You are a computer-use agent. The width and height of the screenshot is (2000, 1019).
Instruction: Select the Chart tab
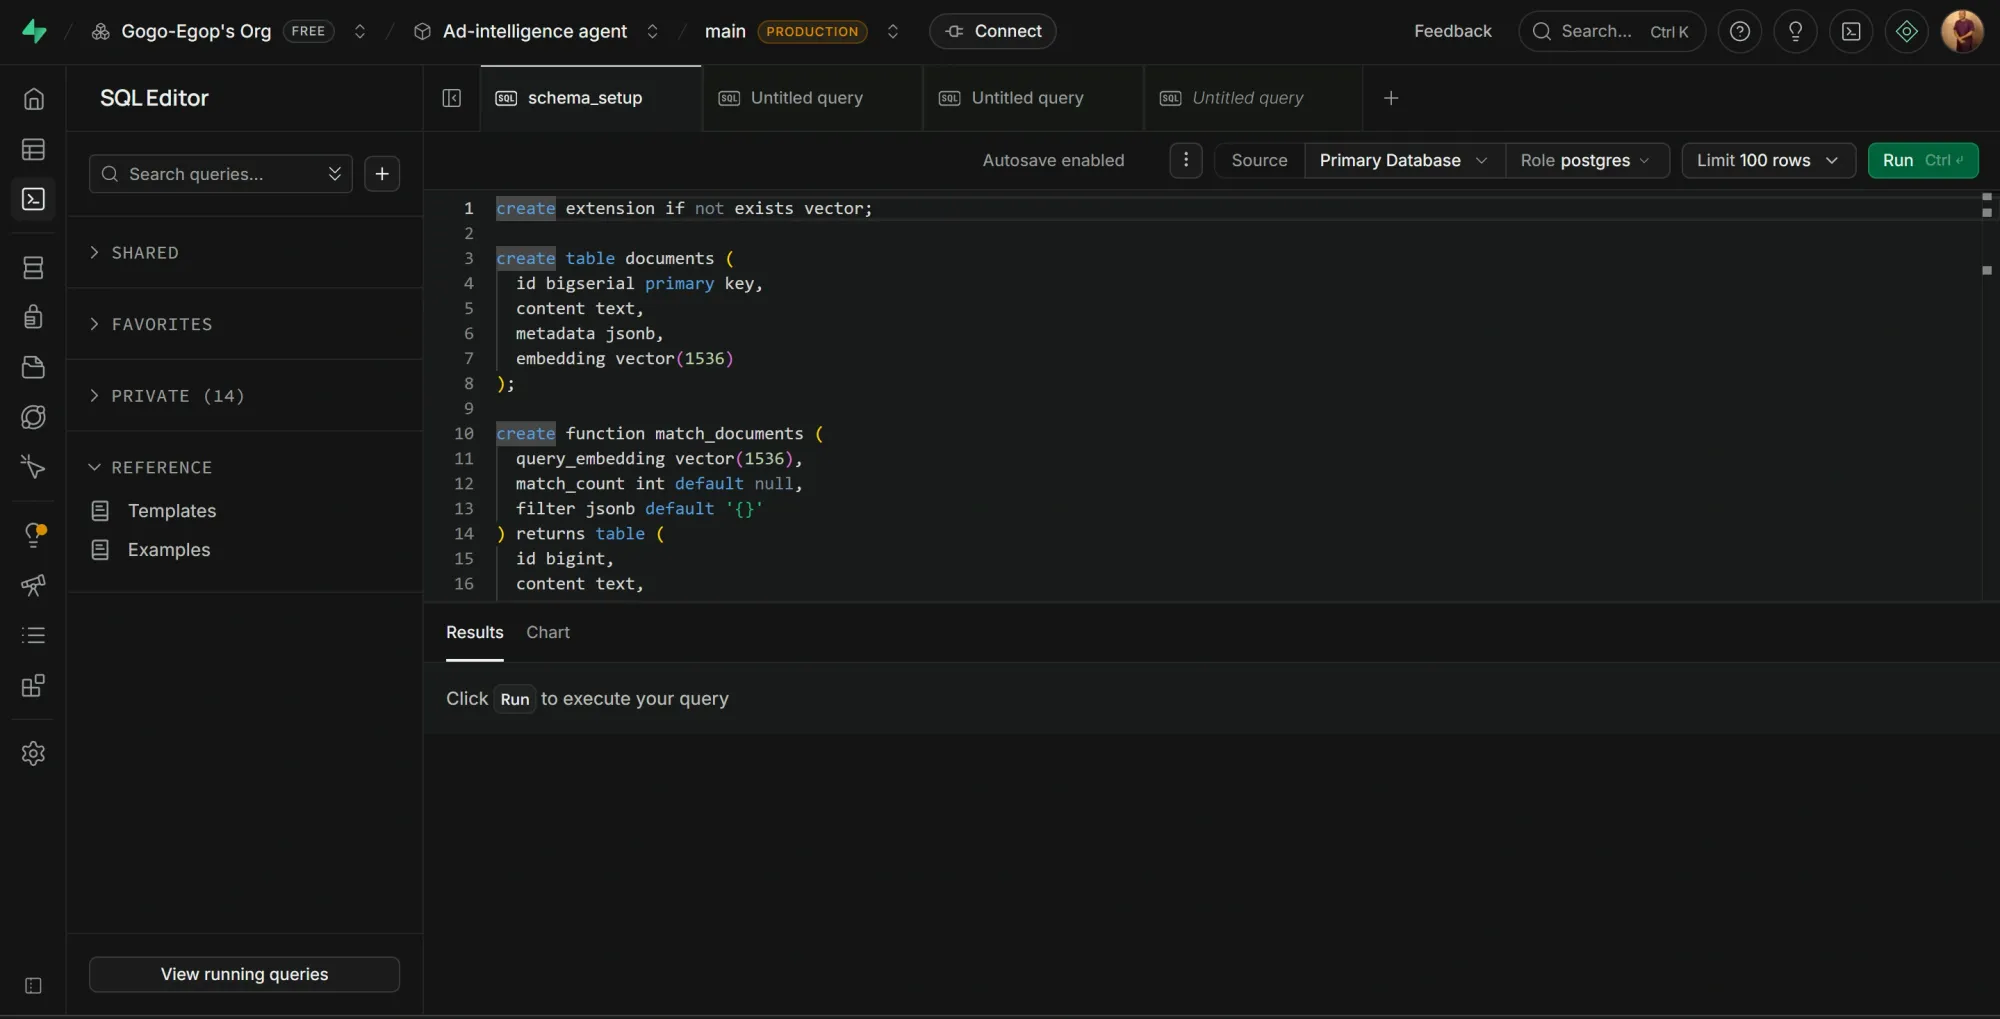548,632
